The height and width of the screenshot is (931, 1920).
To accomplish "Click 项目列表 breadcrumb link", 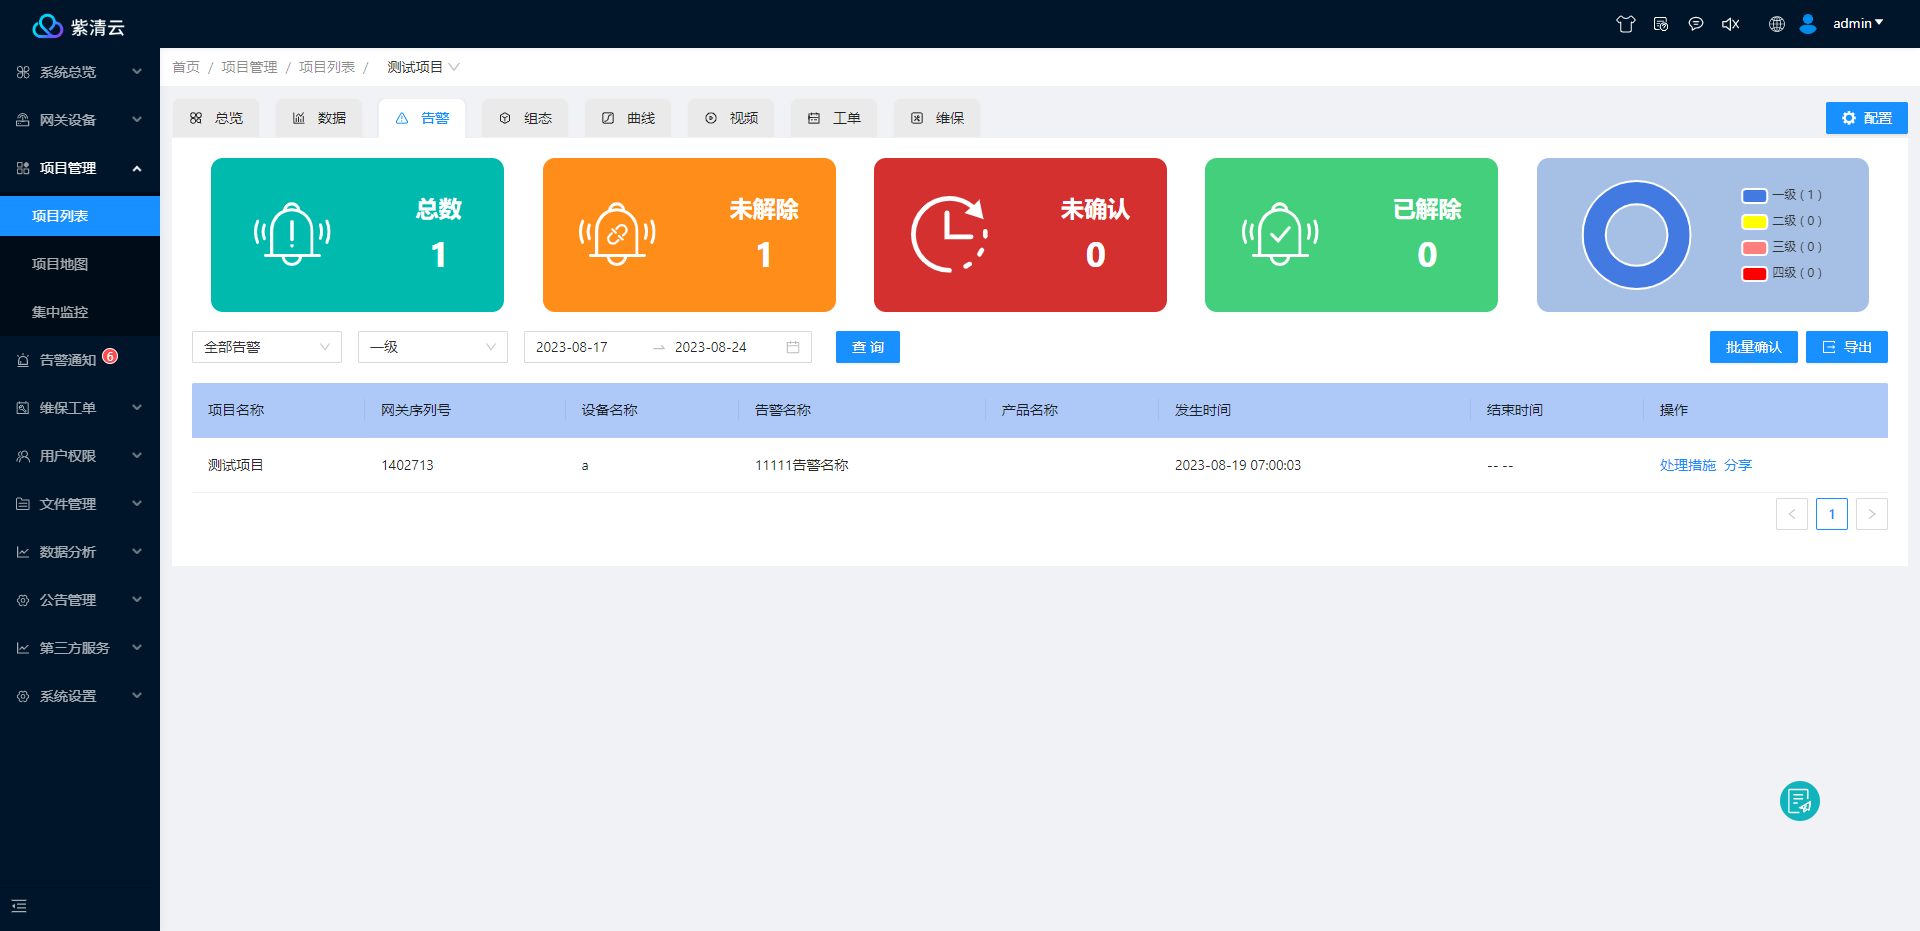I will click(x=327, y=67).
